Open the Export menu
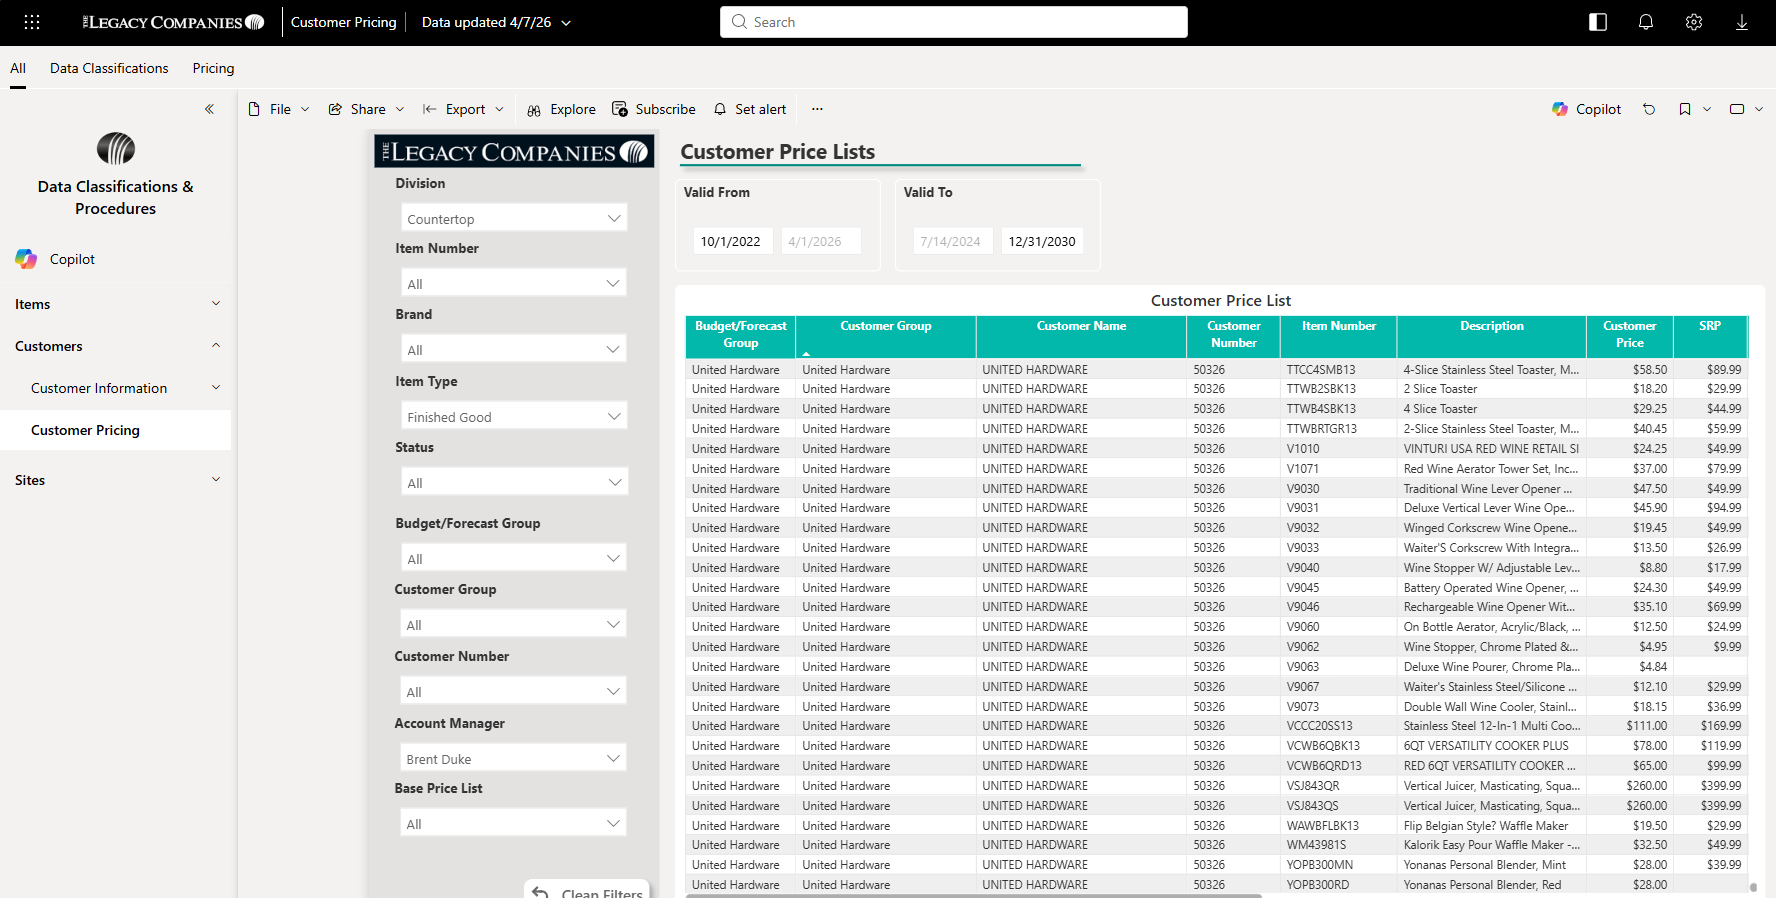 tap(463, 109)
